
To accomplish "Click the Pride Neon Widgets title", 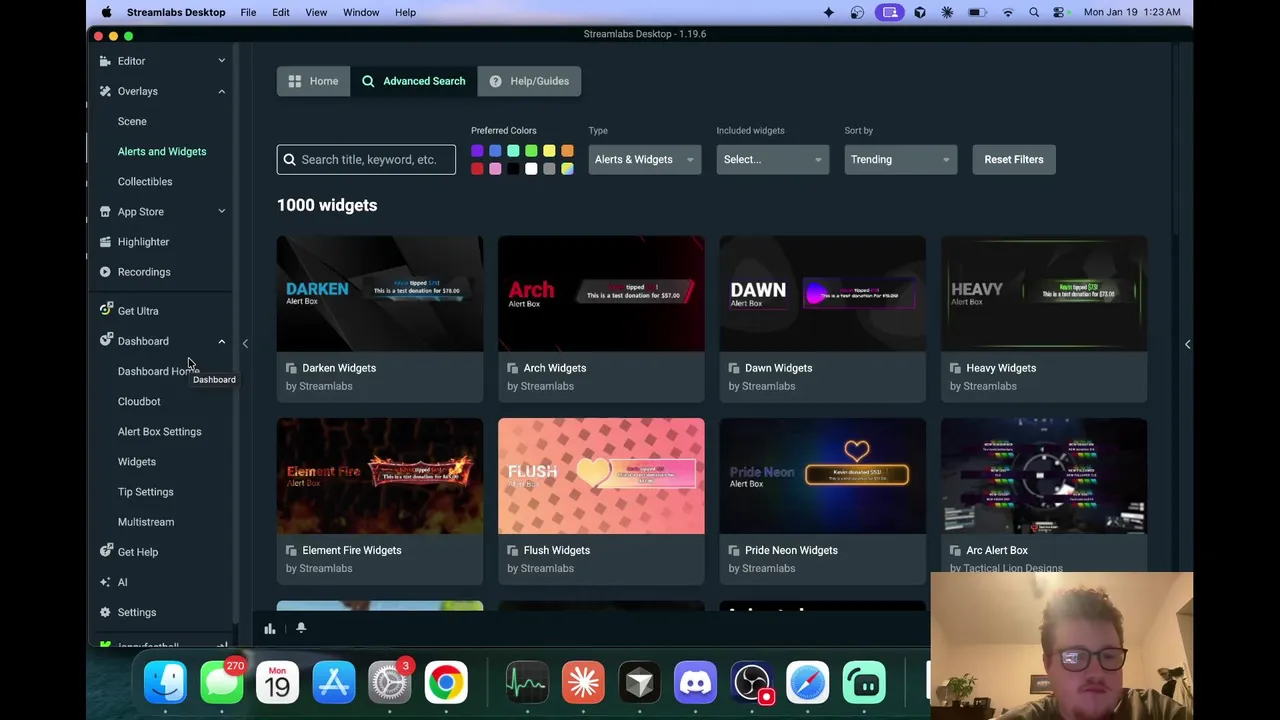I will click(x=791, y=550).
